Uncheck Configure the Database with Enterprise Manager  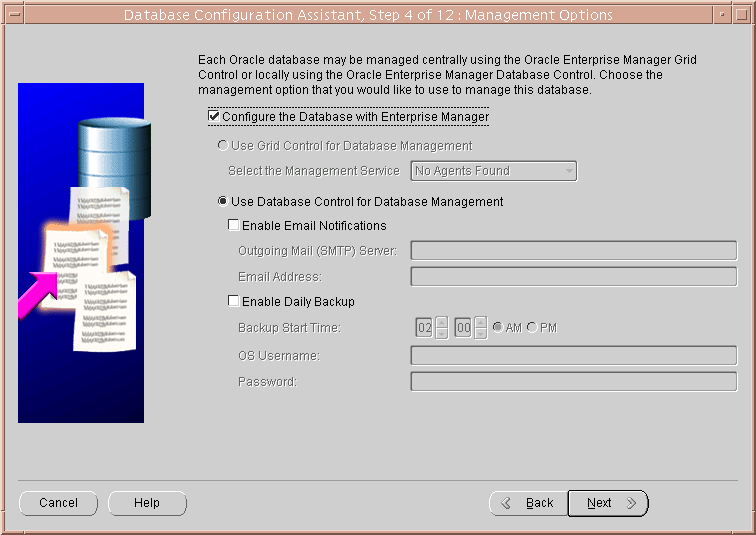[214, 117]
